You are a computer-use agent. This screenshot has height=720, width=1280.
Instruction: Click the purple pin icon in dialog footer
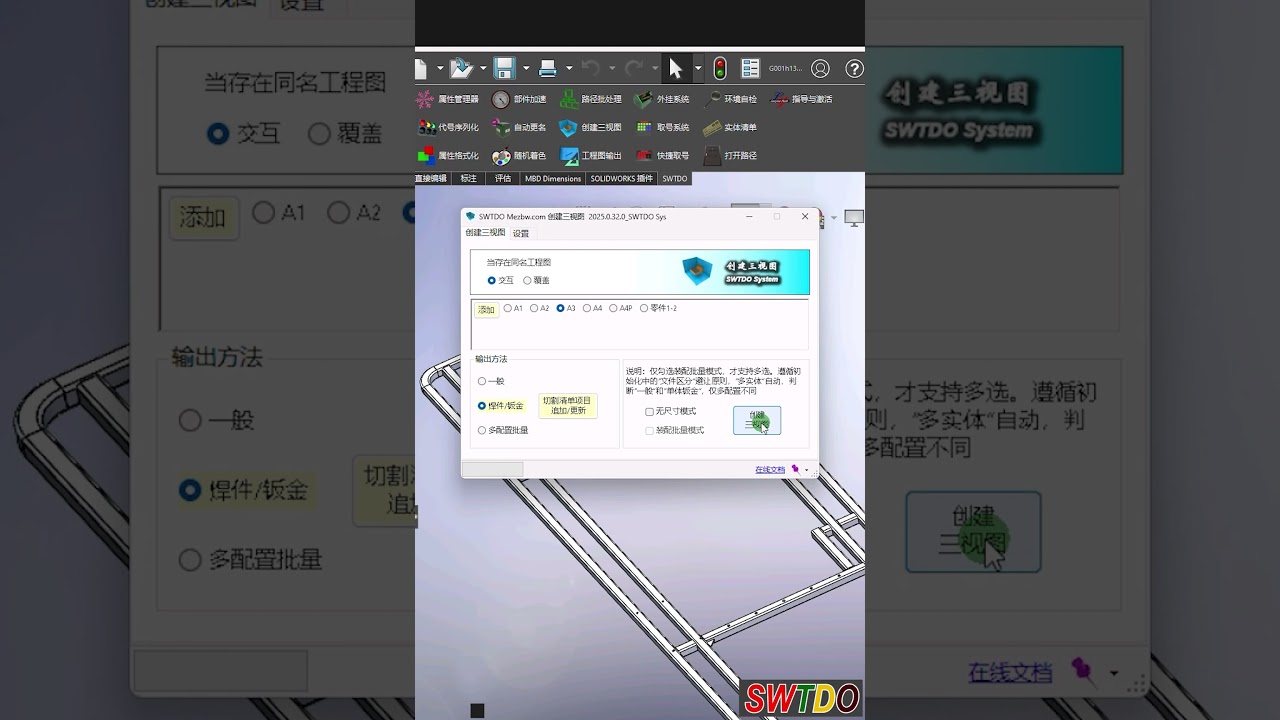tap(796, 469)
